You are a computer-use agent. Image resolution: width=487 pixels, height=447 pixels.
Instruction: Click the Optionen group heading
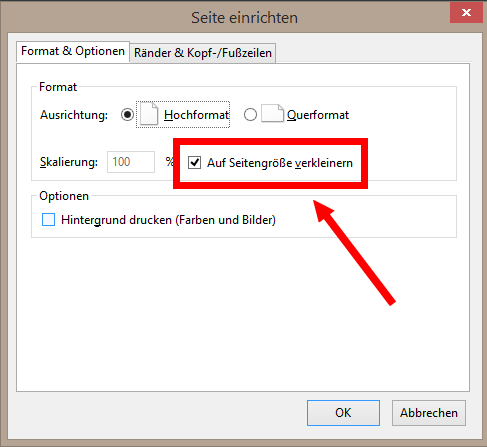click(x=64, y=196)
